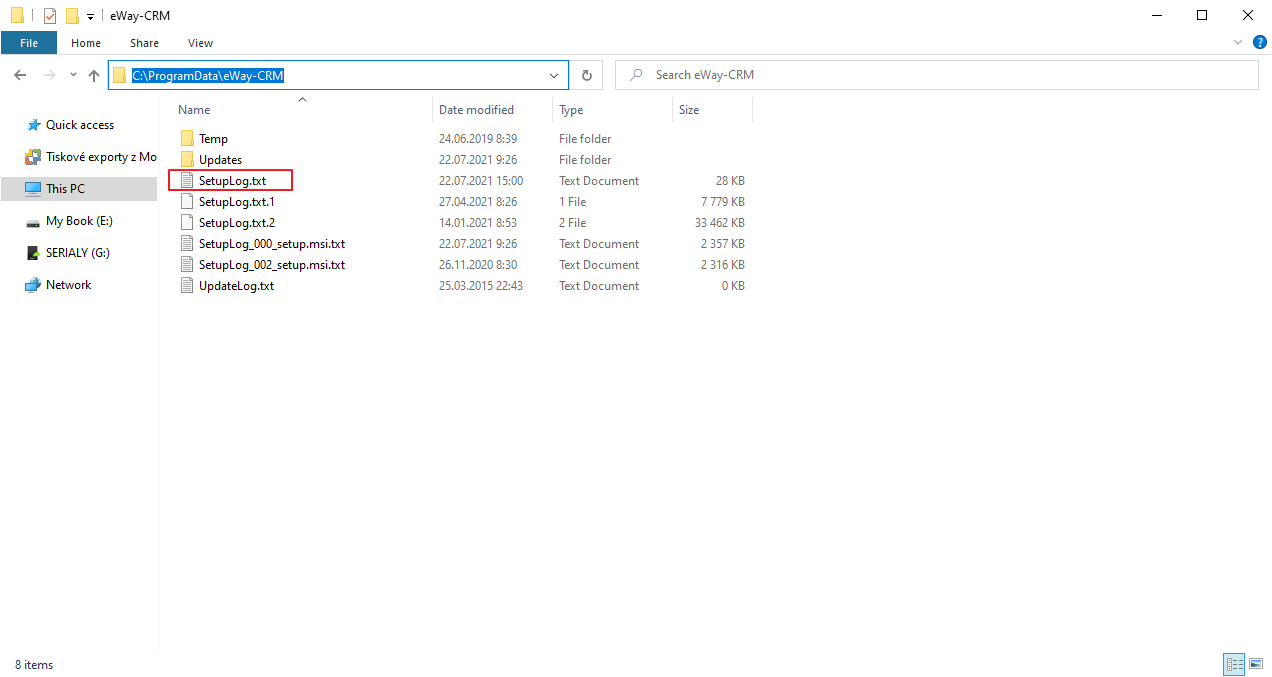Viewport: 1272px width, 677px height.
Task: Select the Updates folder name
Action: 220,160
